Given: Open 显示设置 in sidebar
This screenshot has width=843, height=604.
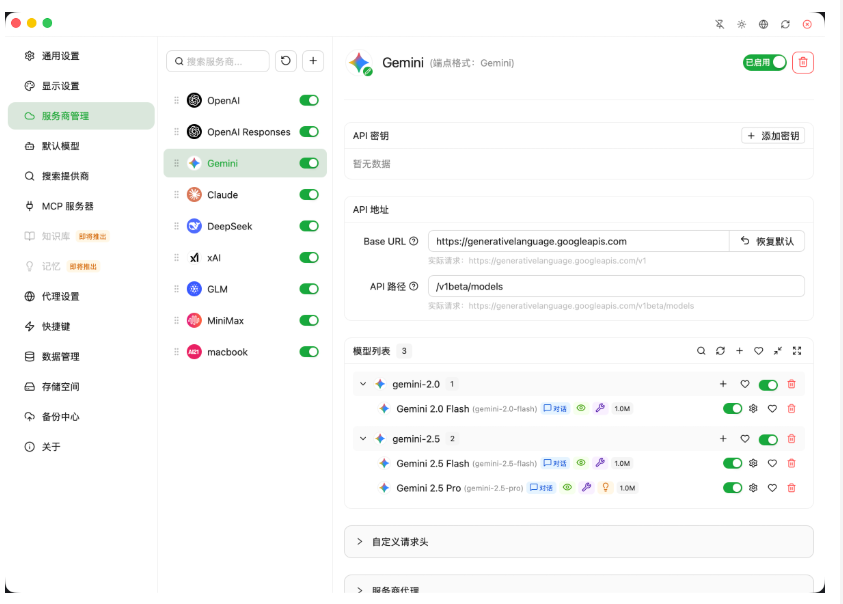Looking at the screenshot, I should pyautogui.click(x=81, y=86).
